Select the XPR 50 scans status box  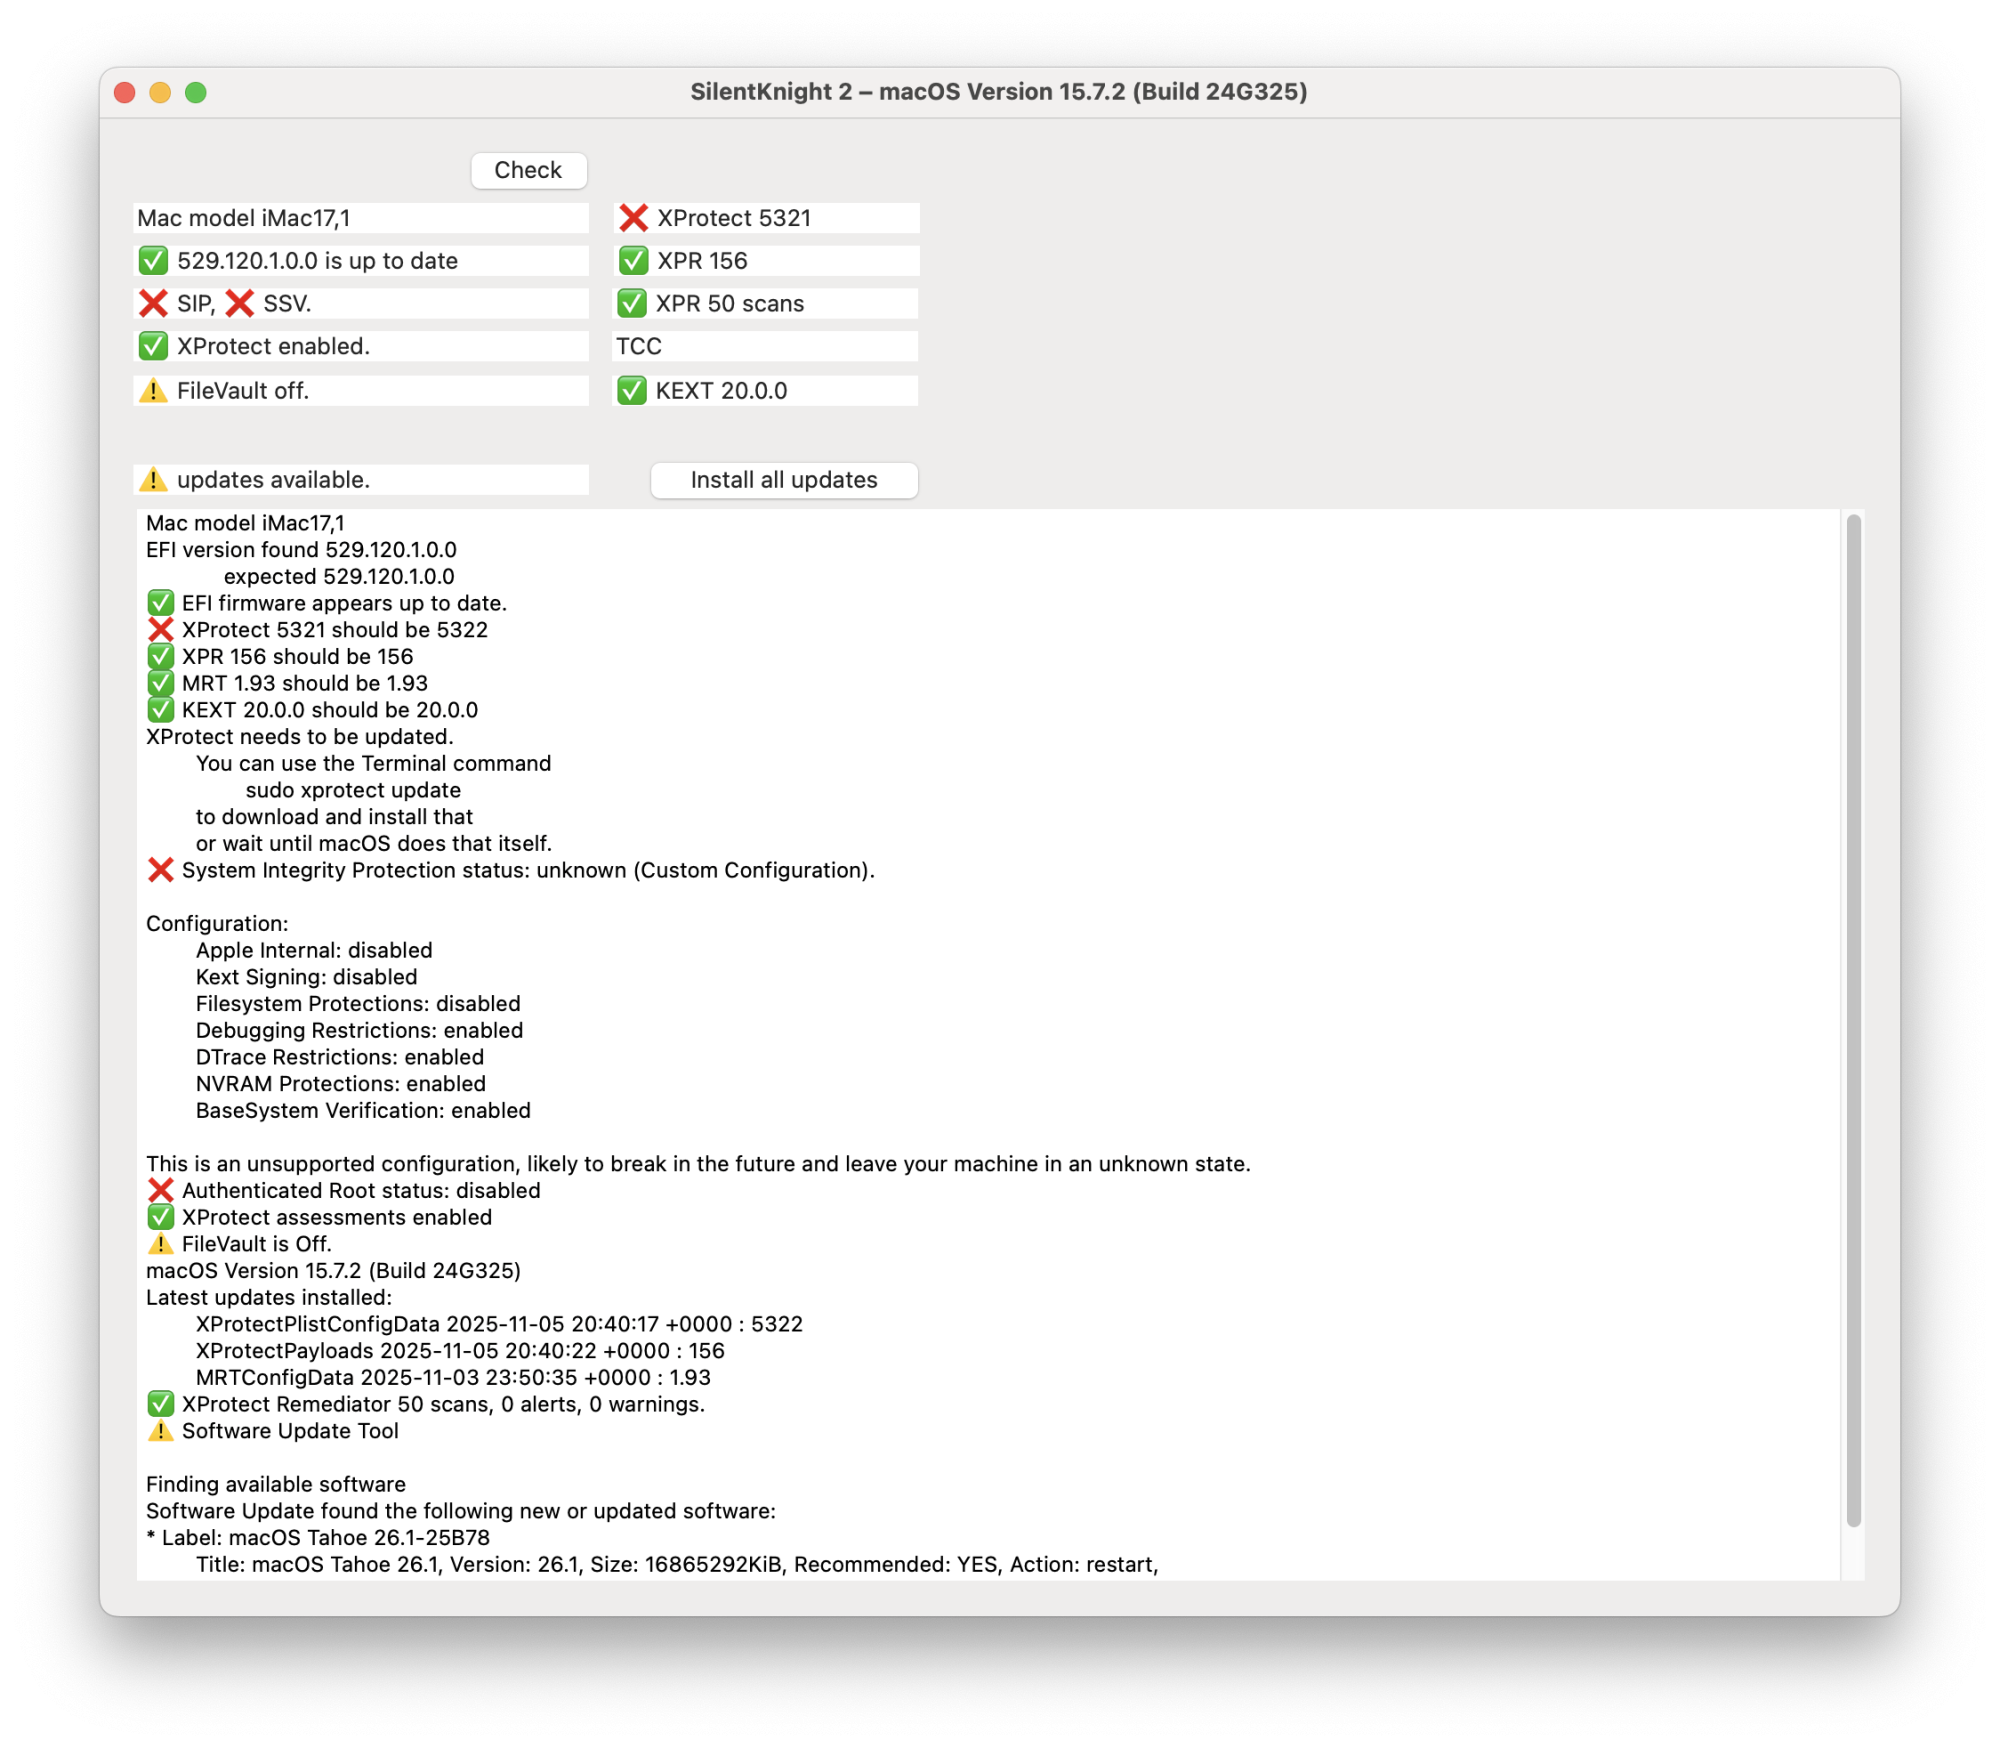[x=765, y=303]
